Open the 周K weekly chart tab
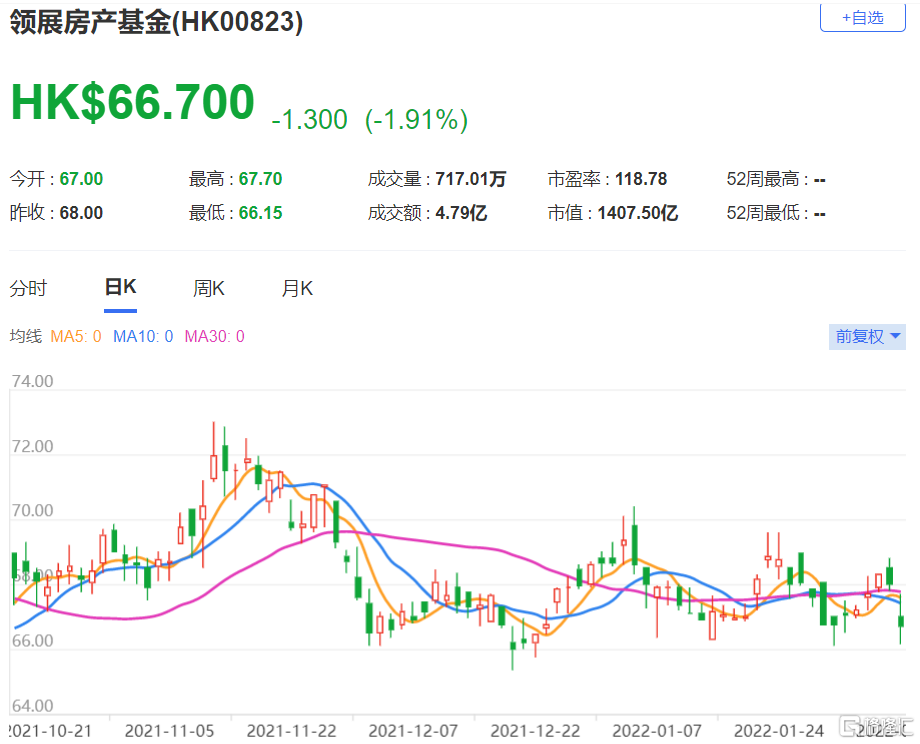The width and height of the screenshot is (920, 744). [208, 289]
